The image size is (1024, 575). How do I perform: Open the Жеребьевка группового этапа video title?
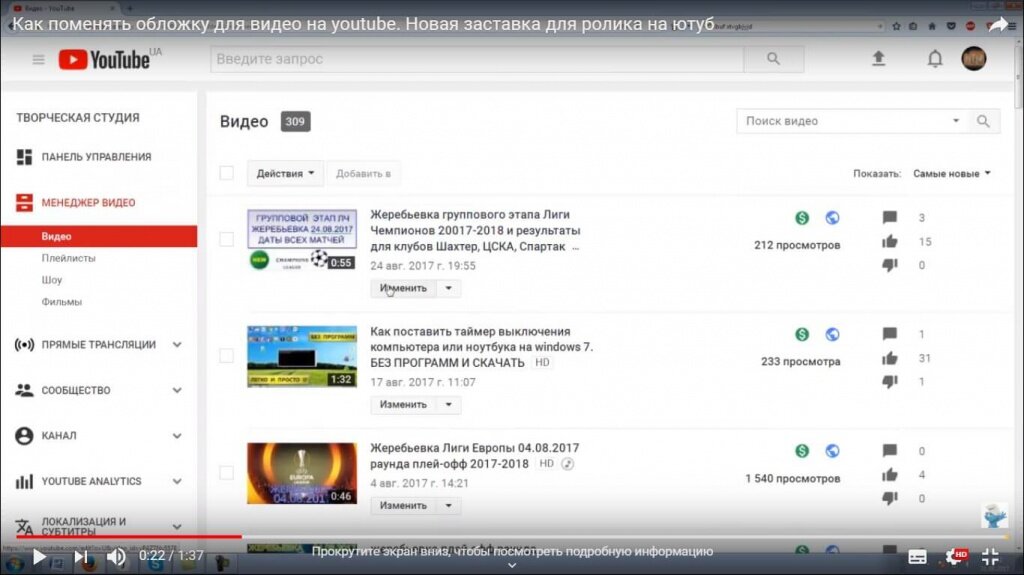[475, 231]
